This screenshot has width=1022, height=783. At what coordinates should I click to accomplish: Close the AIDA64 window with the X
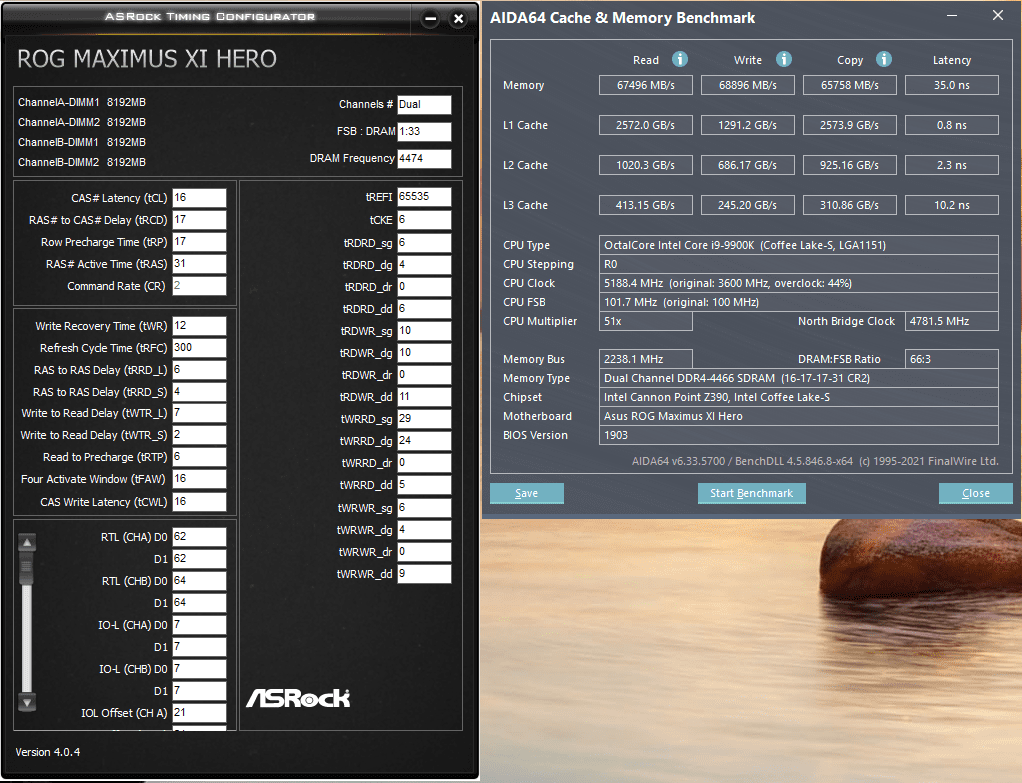point(998,15)
